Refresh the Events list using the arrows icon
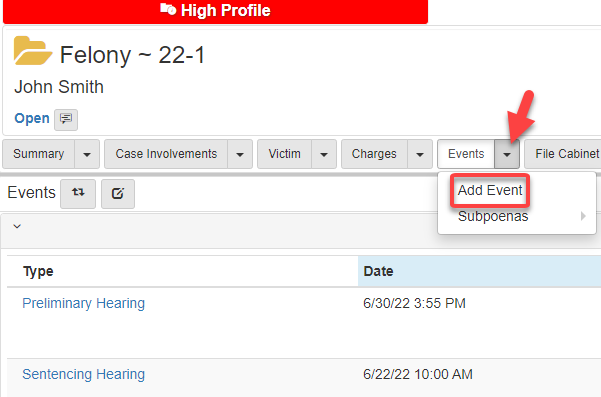Viewport: 601px width, 397px height. click(x=78, y=194)
